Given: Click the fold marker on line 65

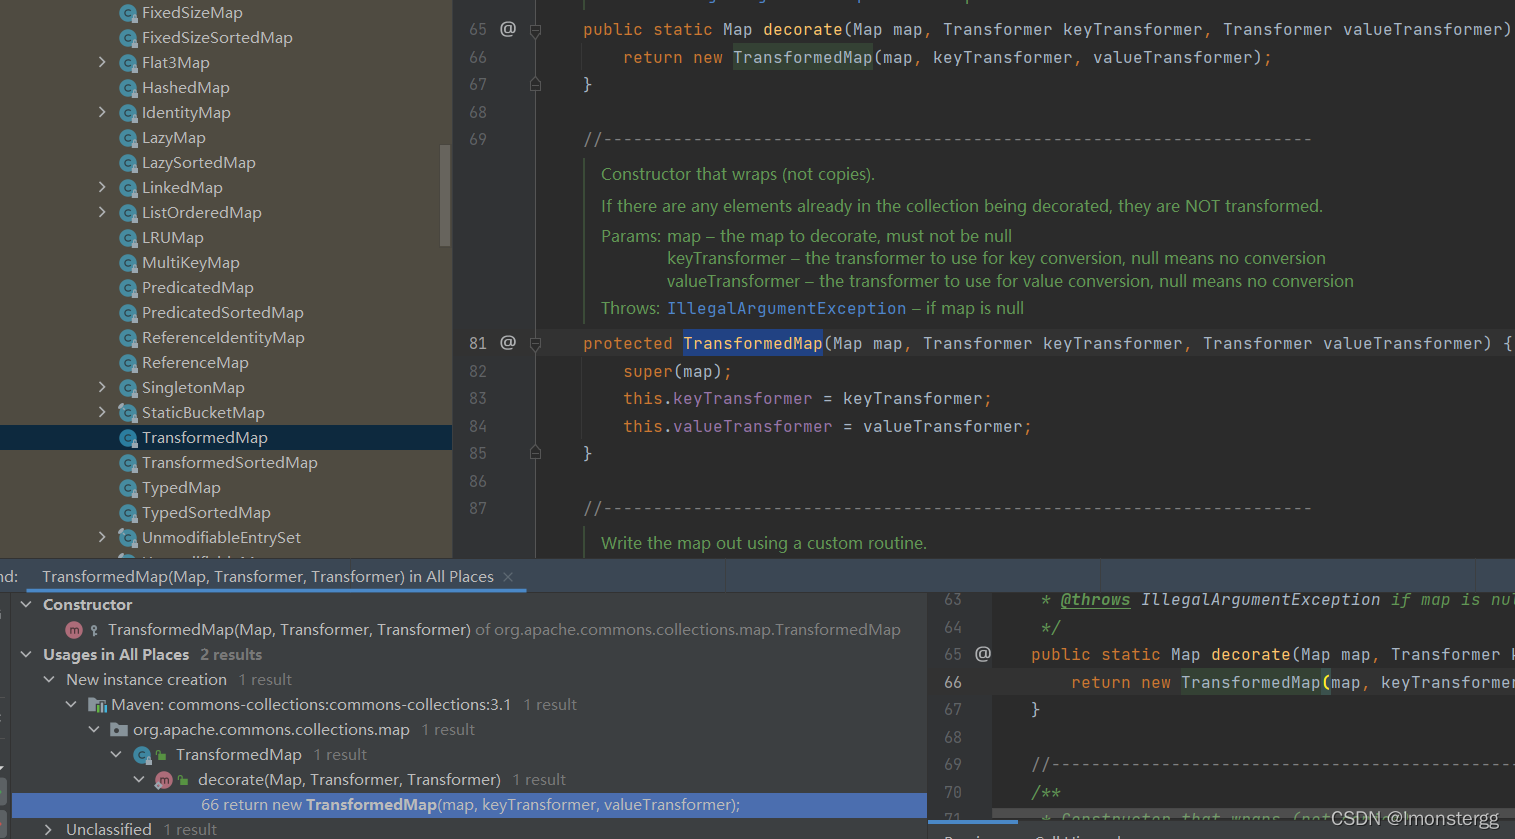Looking at the screenshot, I should (x=535, y=31).
